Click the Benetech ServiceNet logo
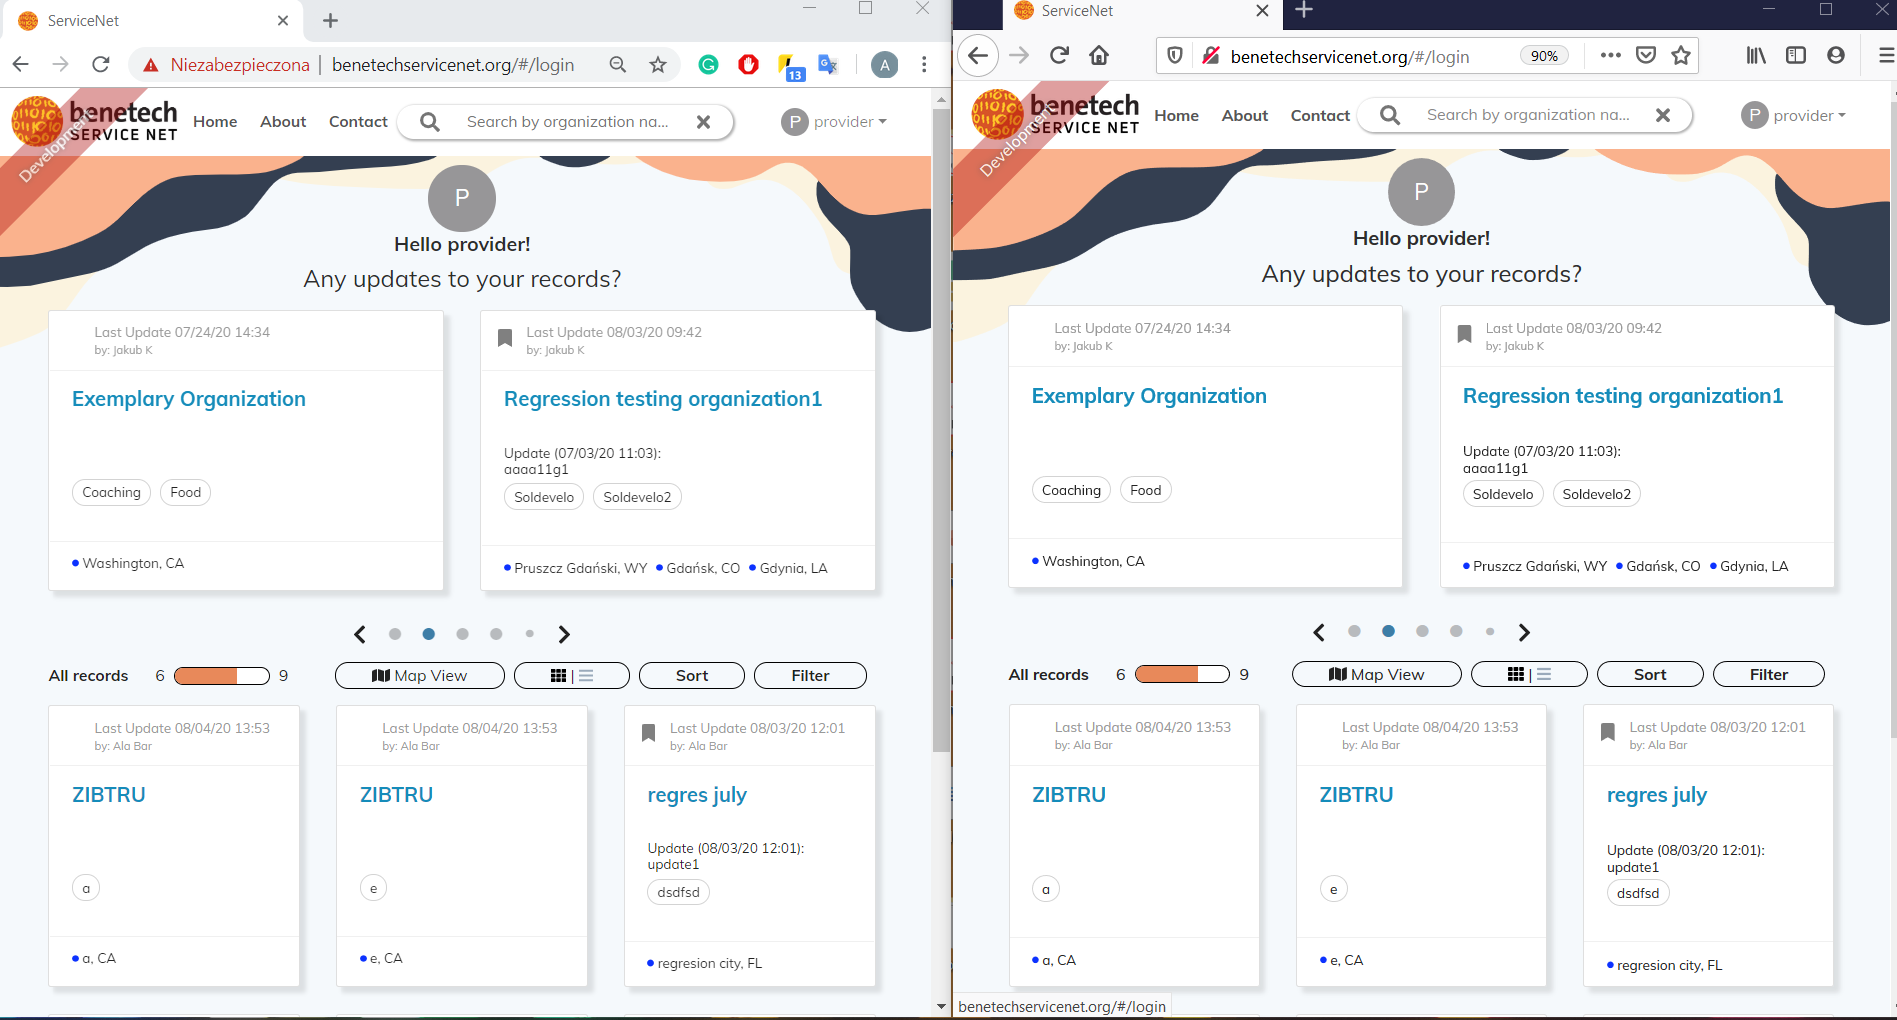1897x1020 pixels. coord(95,120)
